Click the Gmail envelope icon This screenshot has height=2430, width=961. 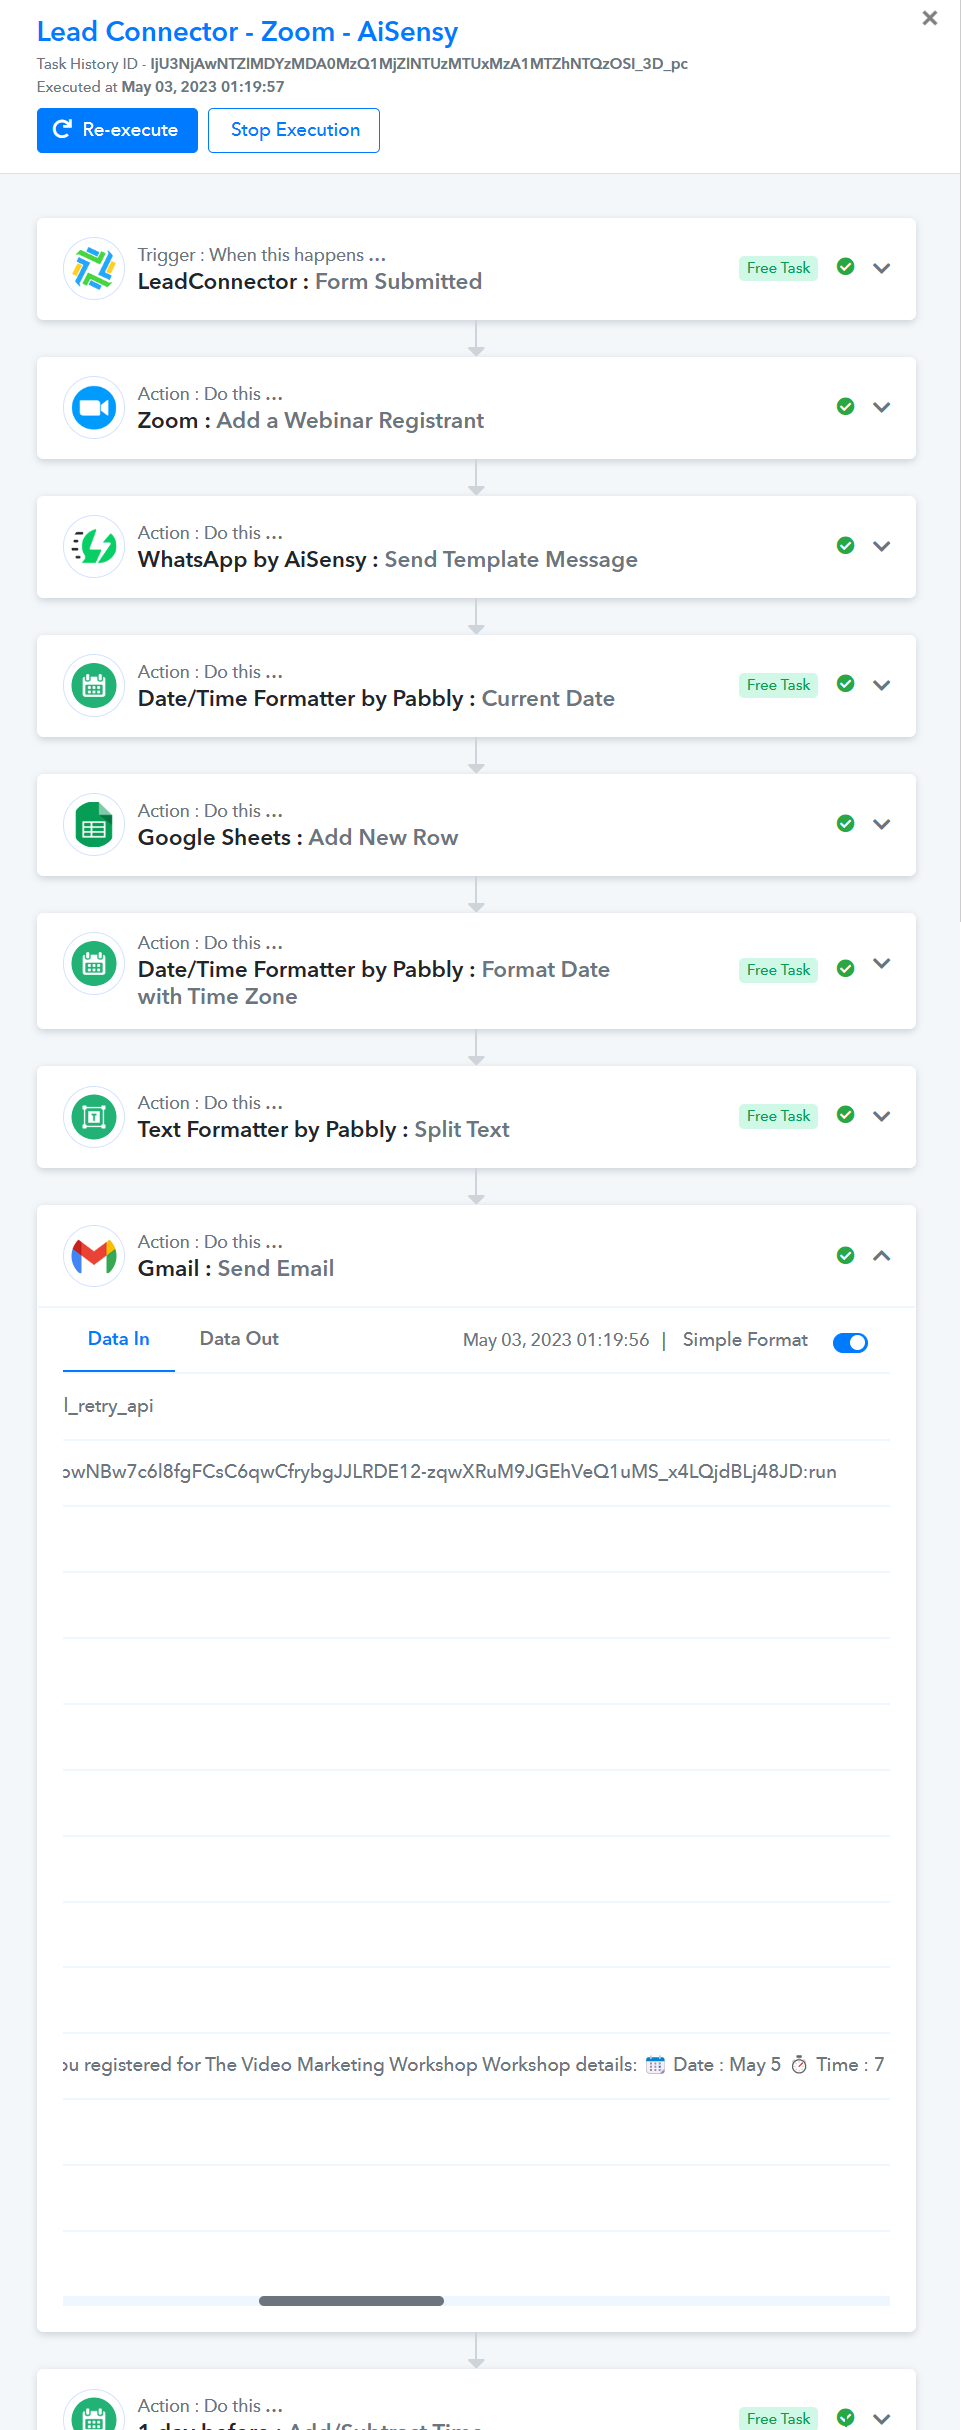pyautogui.click(x=94, y=1256)
